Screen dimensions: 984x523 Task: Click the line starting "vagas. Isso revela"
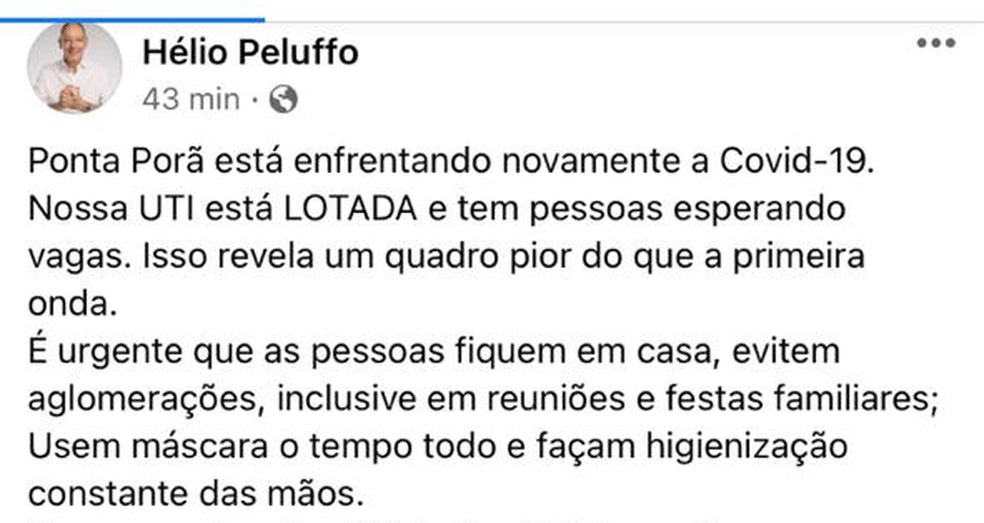447,257
